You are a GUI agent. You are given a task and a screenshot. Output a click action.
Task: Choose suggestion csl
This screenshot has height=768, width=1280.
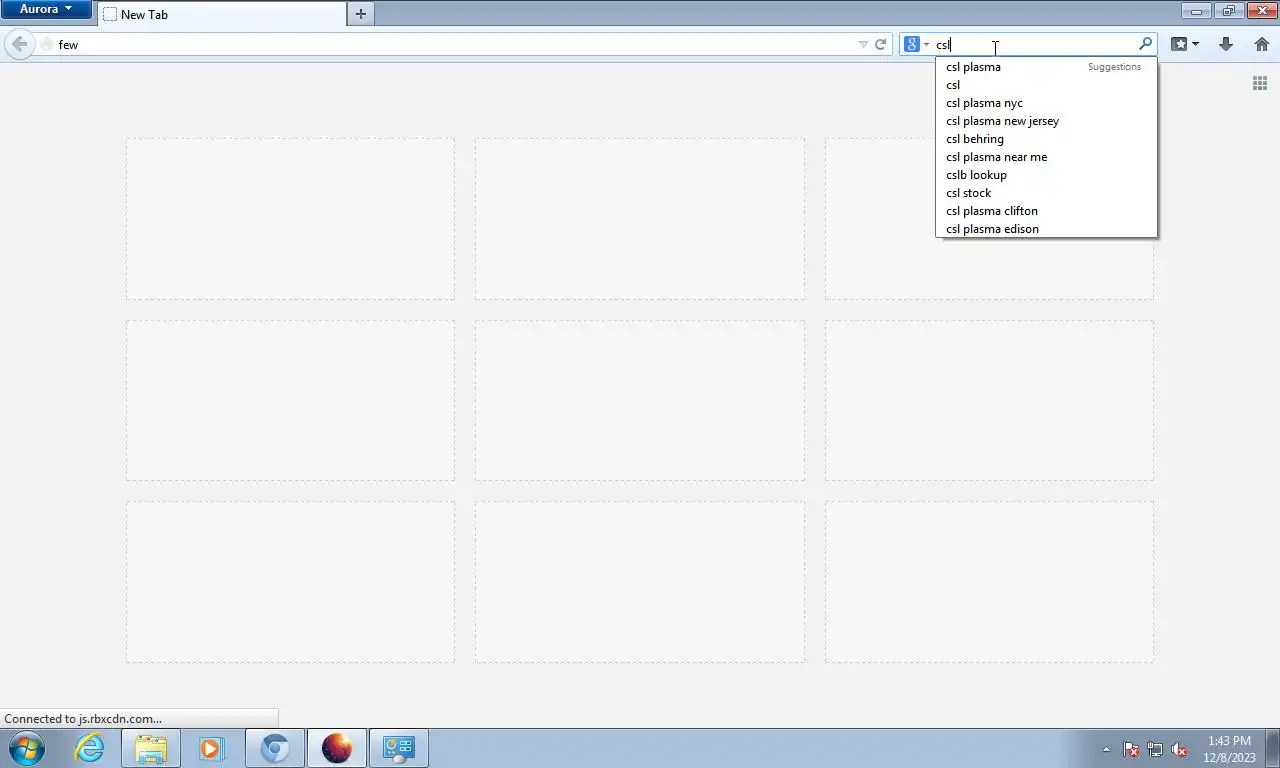point(1046,85)
